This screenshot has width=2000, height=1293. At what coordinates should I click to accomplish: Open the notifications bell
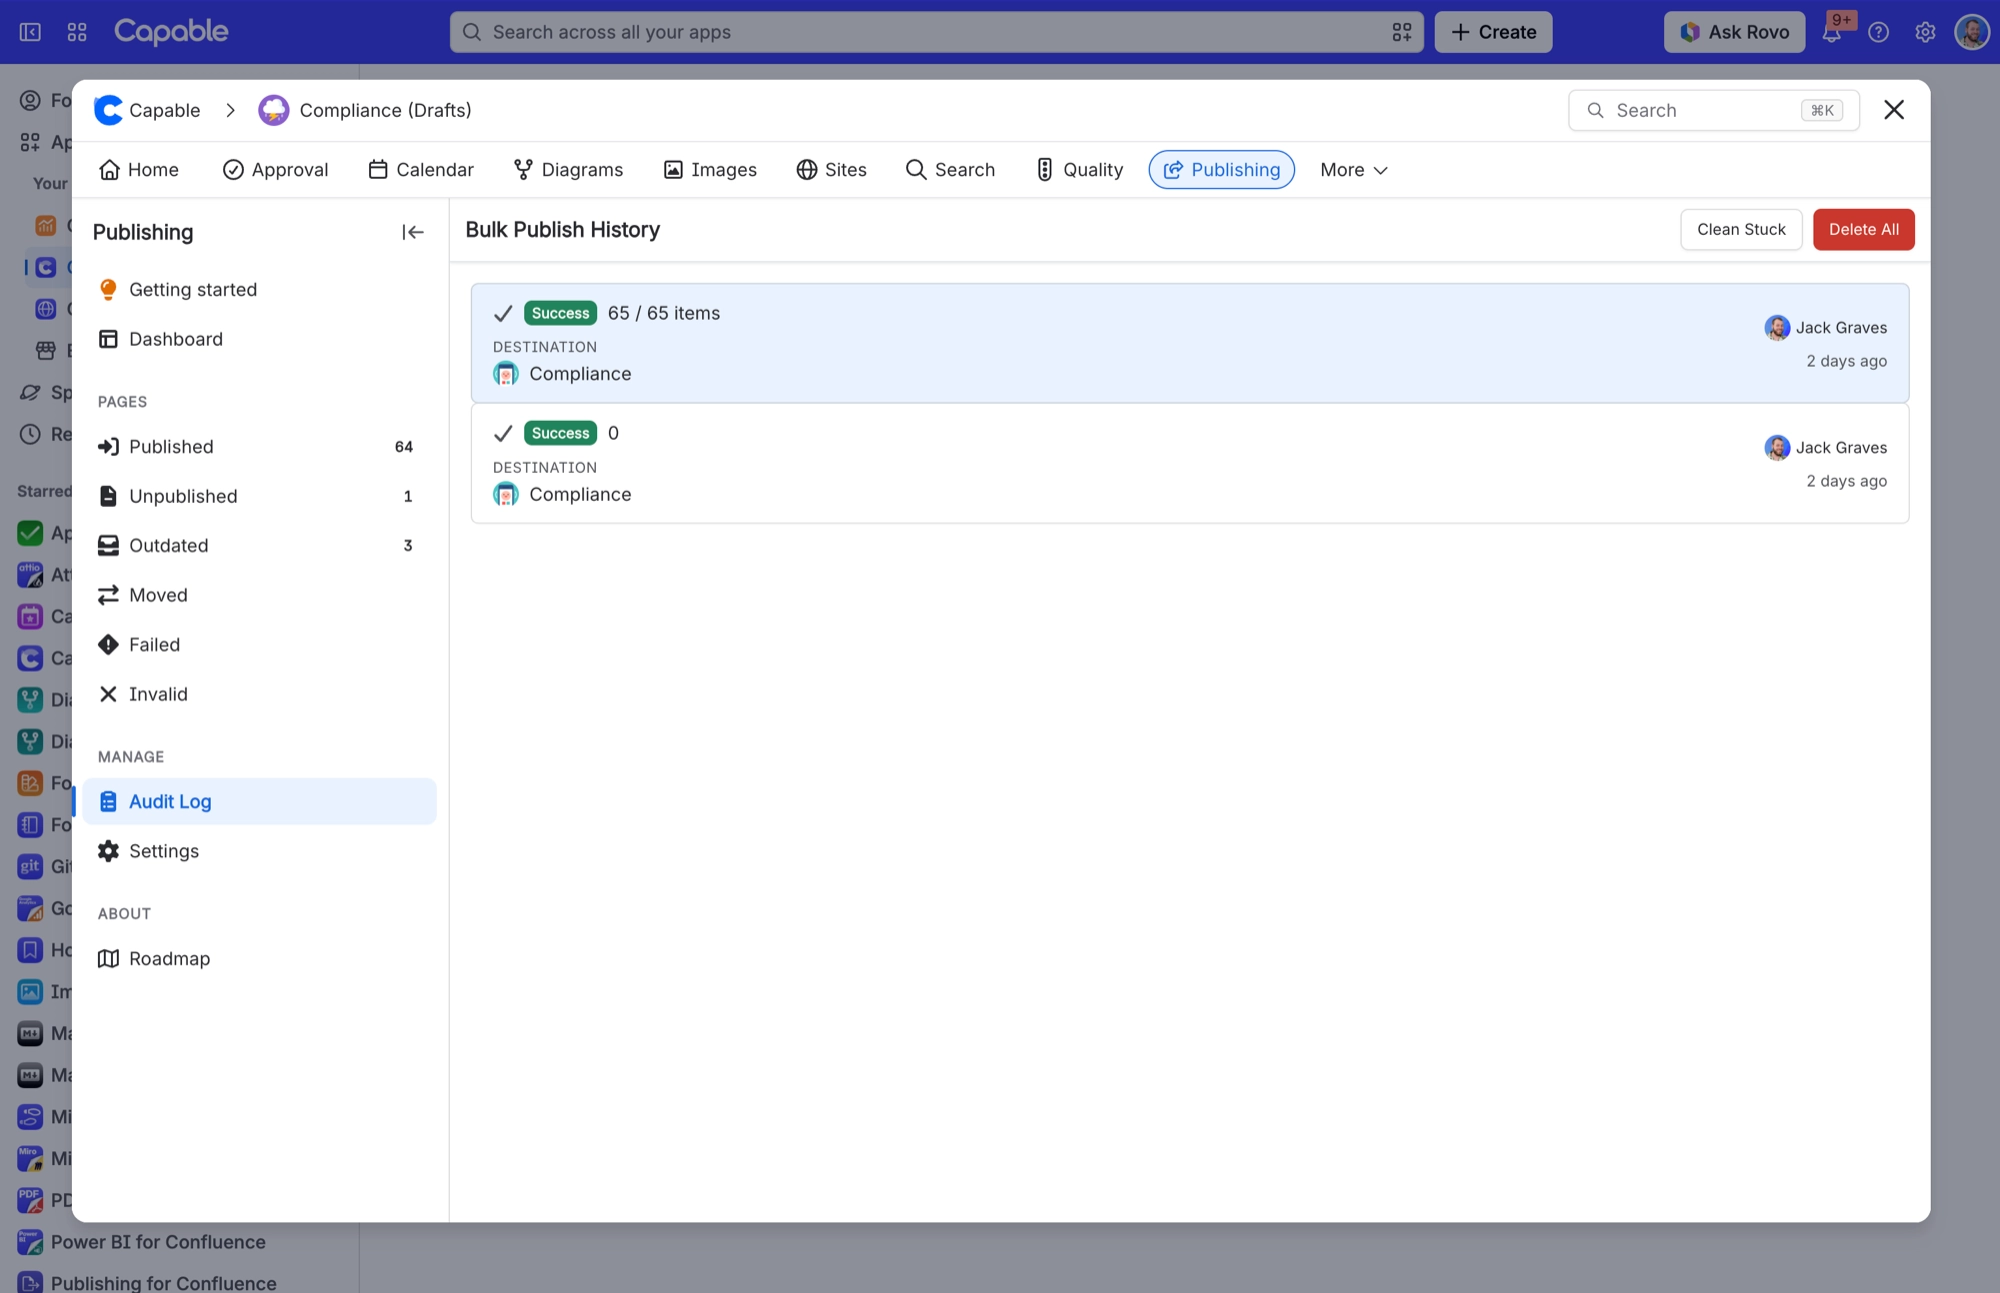click(x=1831, y=32)
